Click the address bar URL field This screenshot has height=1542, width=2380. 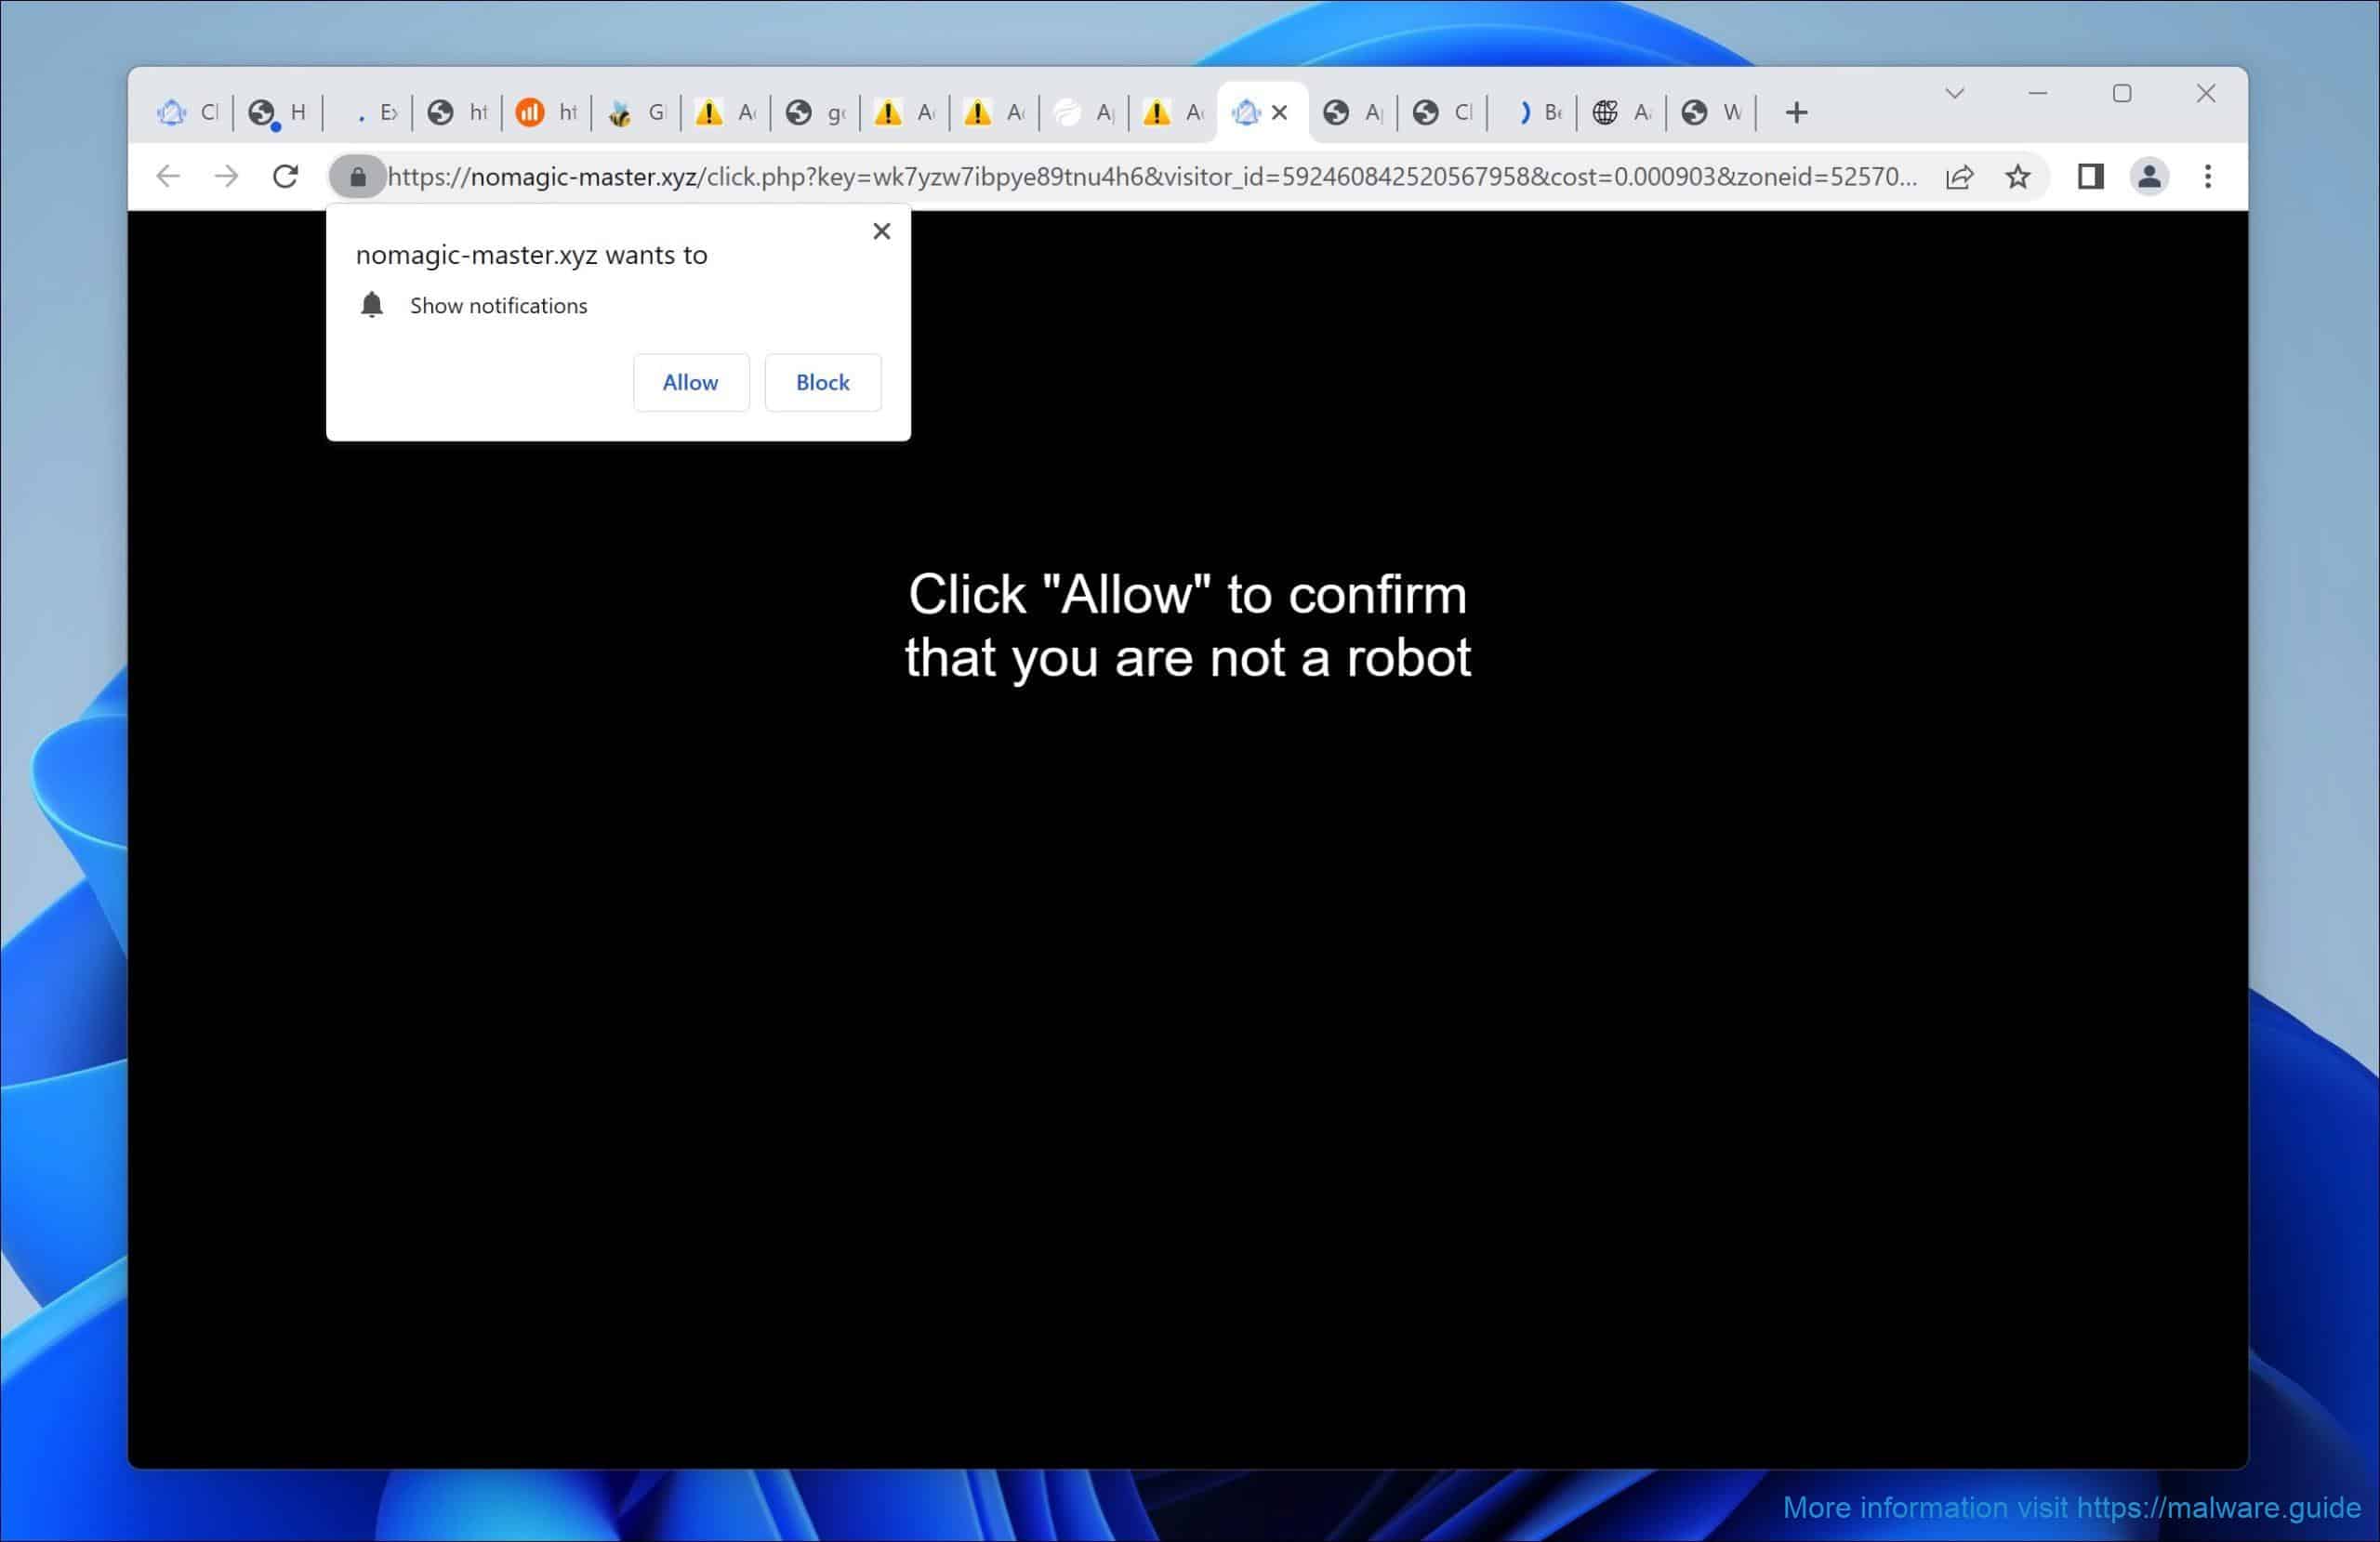[1152, 177]
